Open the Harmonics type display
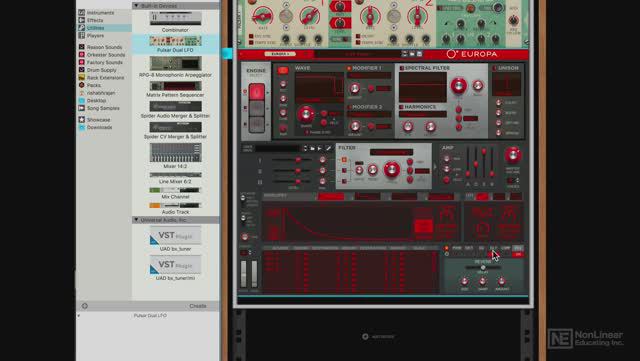640x361 pixels. point(422,115)
